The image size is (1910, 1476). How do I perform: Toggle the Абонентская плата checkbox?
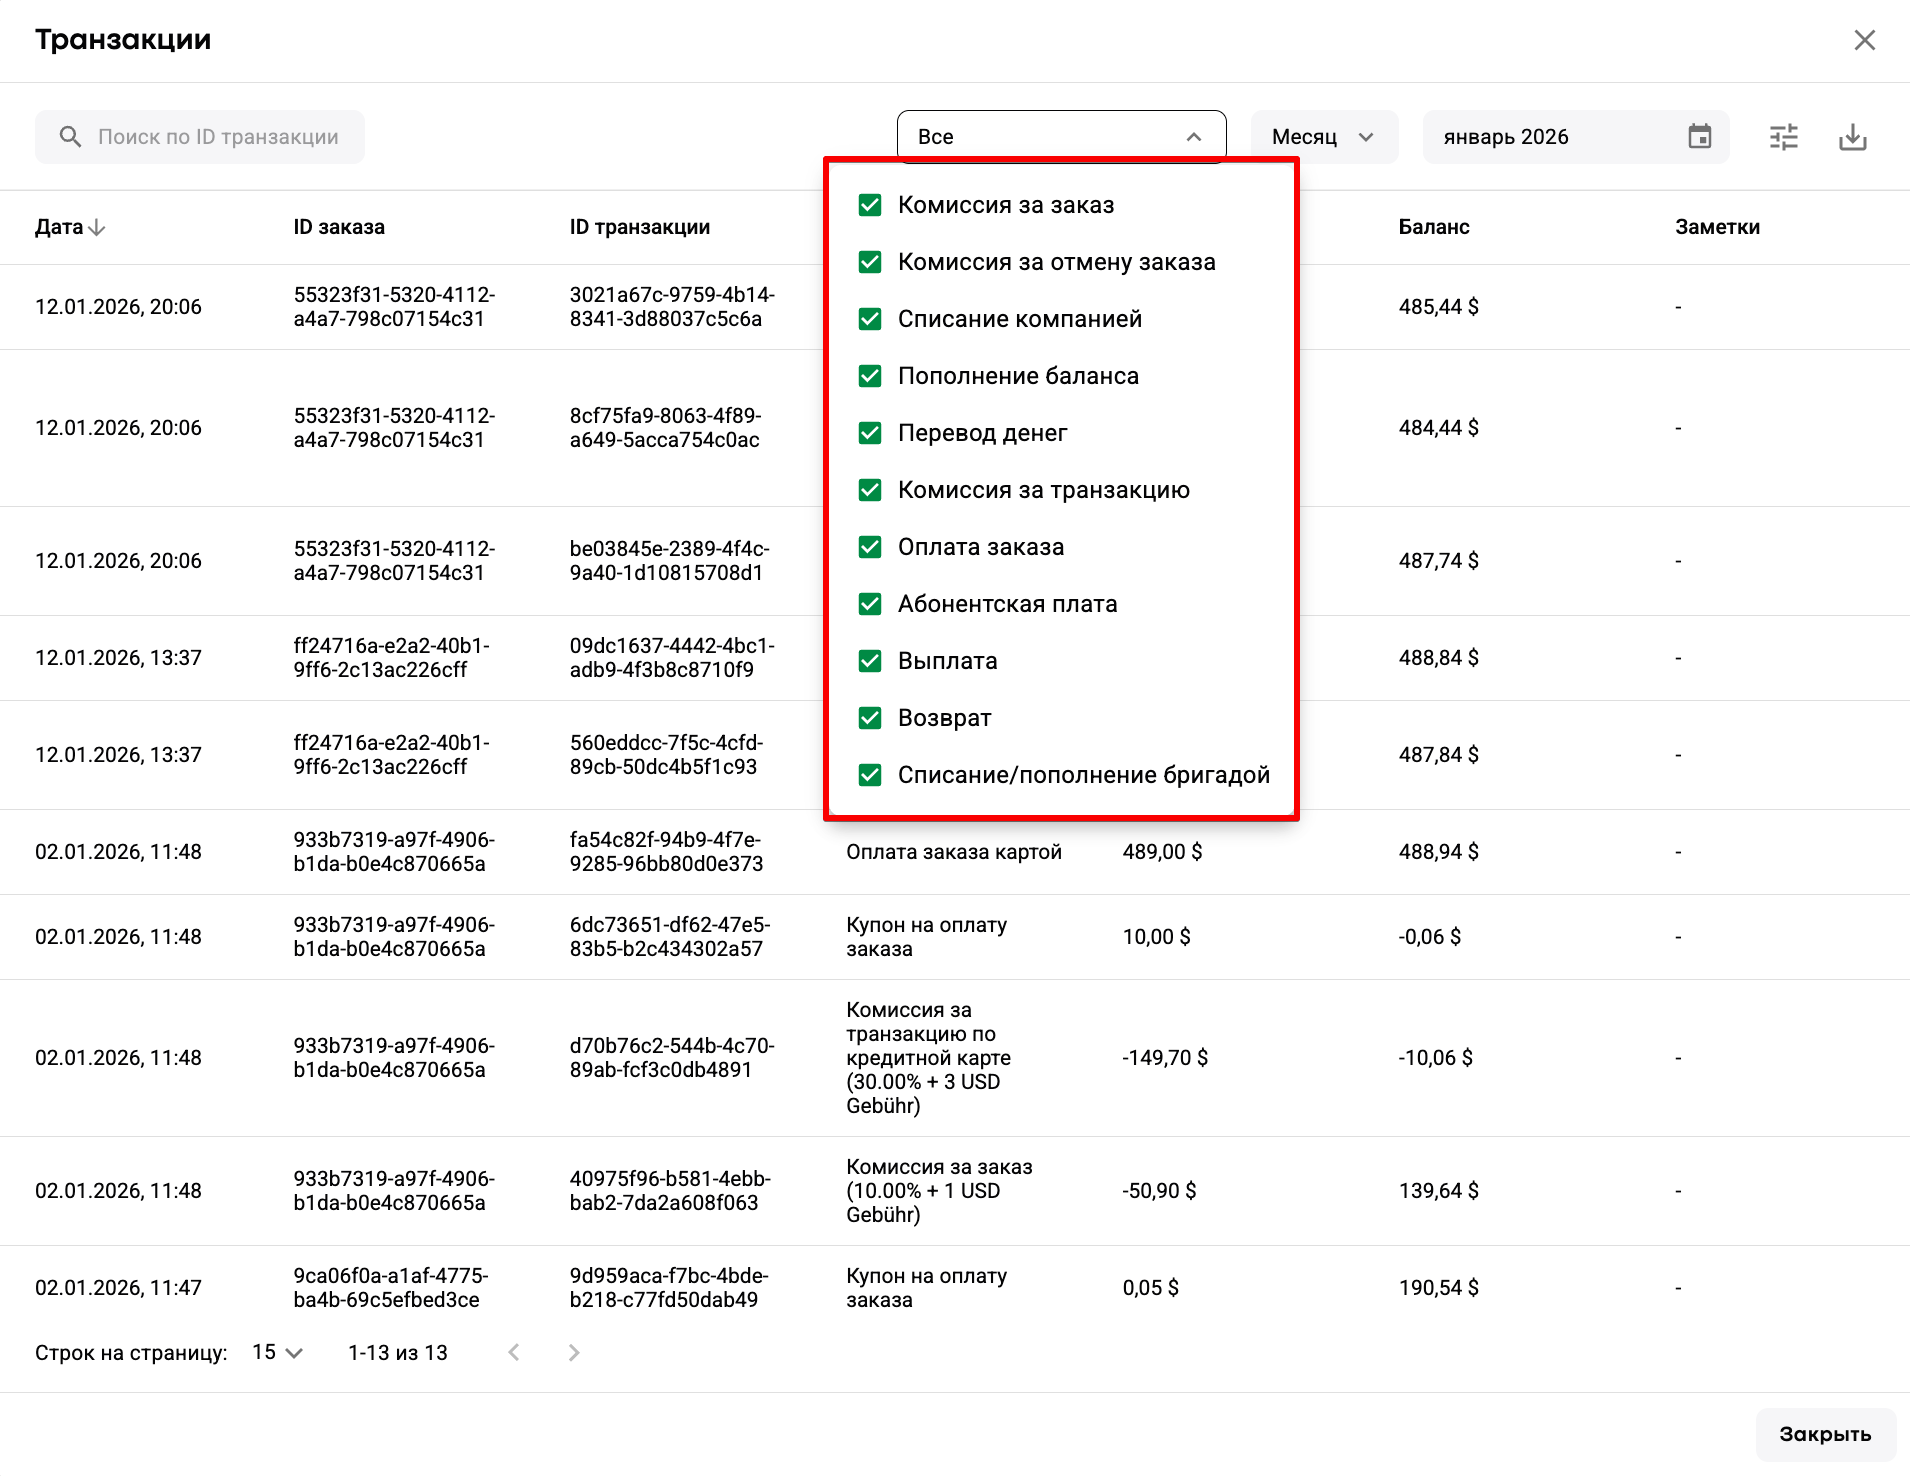pos(870,604)
